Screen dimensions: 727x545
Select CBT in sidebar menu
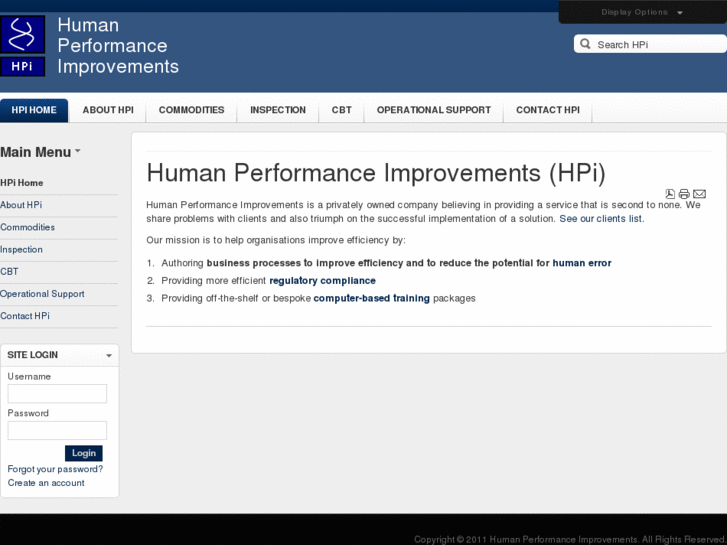click(9, 272)
